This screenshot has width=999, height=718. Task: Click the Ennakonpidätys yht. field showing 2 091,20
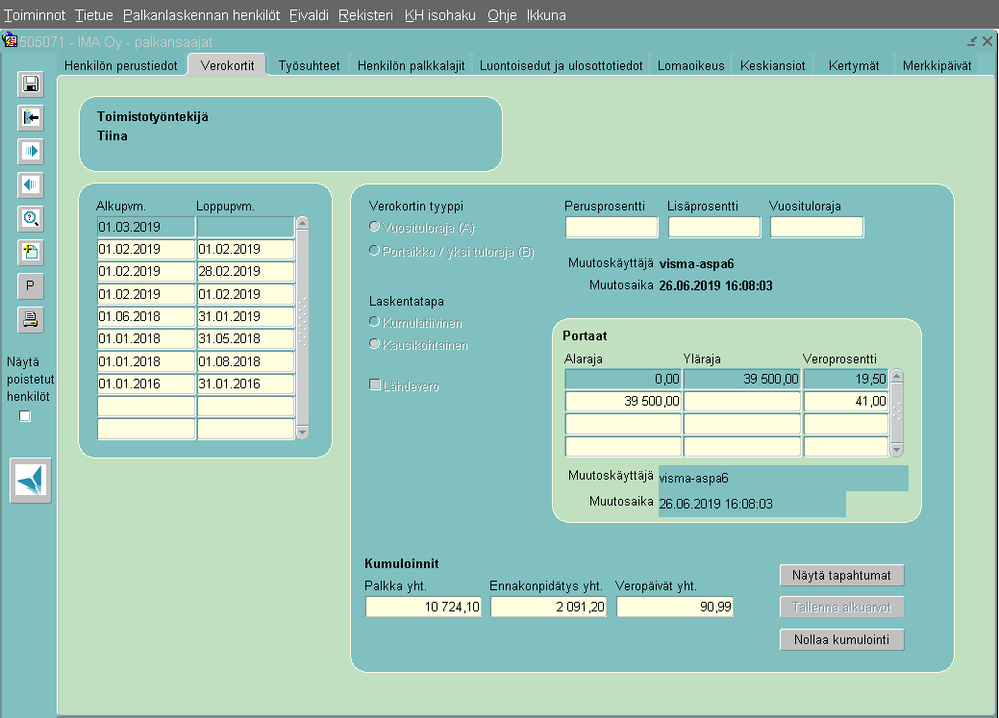[549, 607]
